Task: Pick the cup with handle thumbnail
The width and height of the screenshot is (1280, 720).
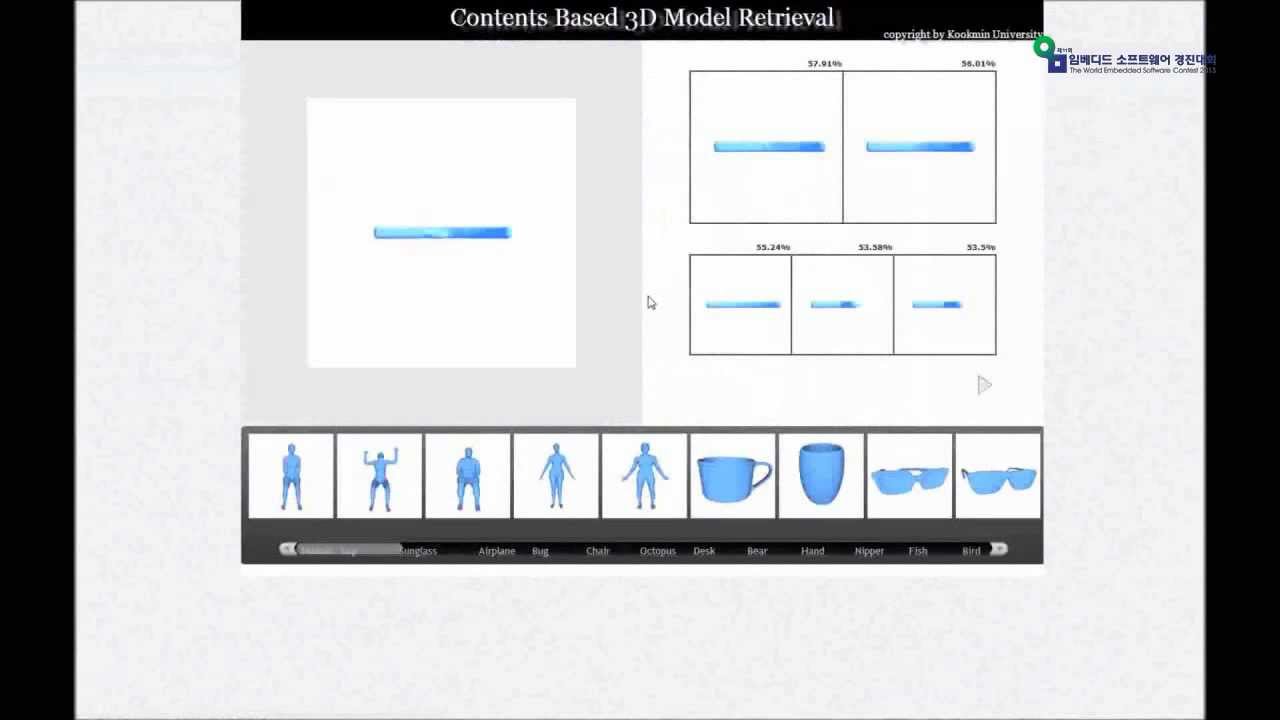Action: point(732,476)
